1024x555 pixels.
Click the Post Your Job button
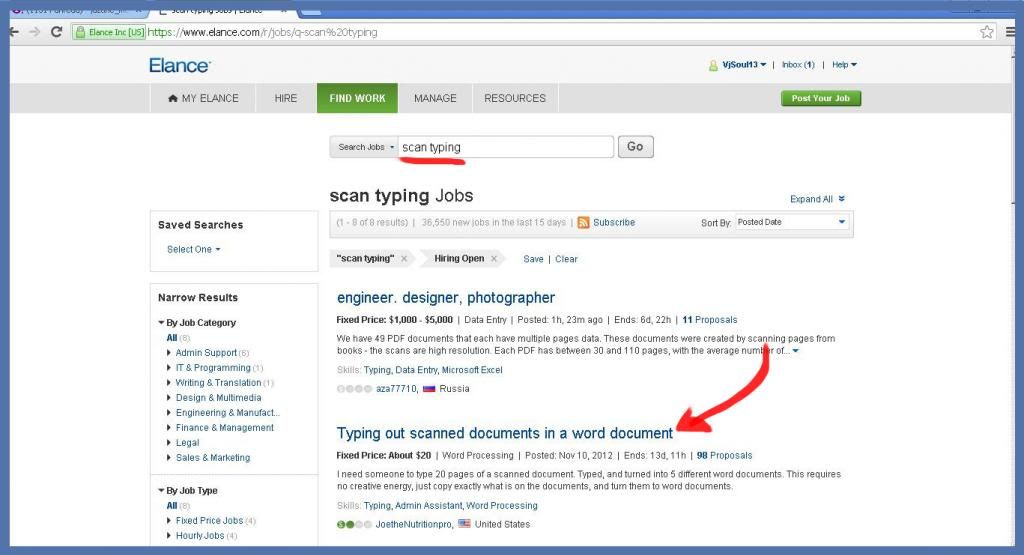tap(821, 99)
